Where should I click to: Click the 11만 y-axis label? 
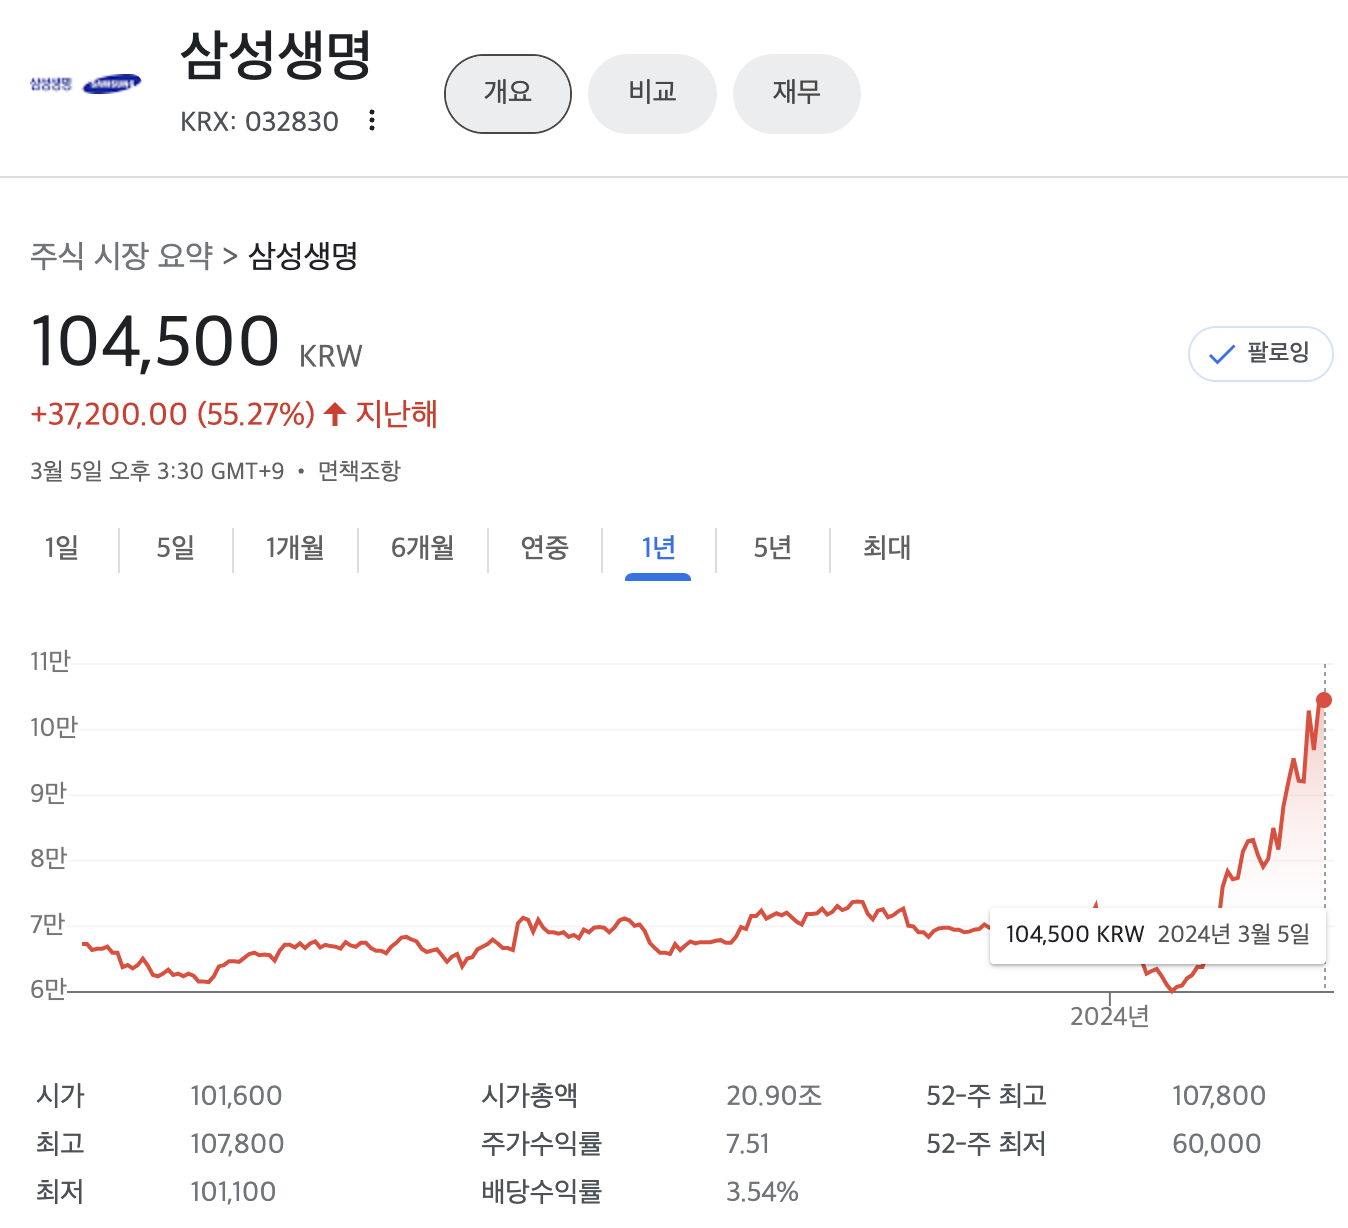pos(50,662)
